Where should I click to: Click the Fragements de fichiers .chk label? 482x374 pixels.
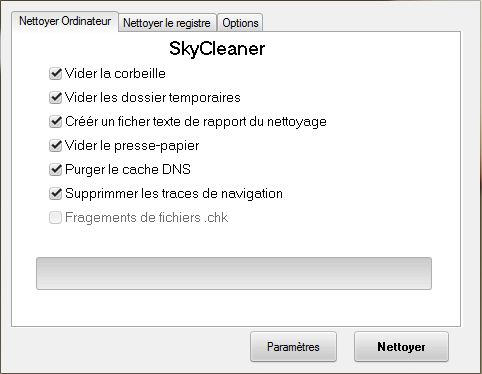coord(146,218)
